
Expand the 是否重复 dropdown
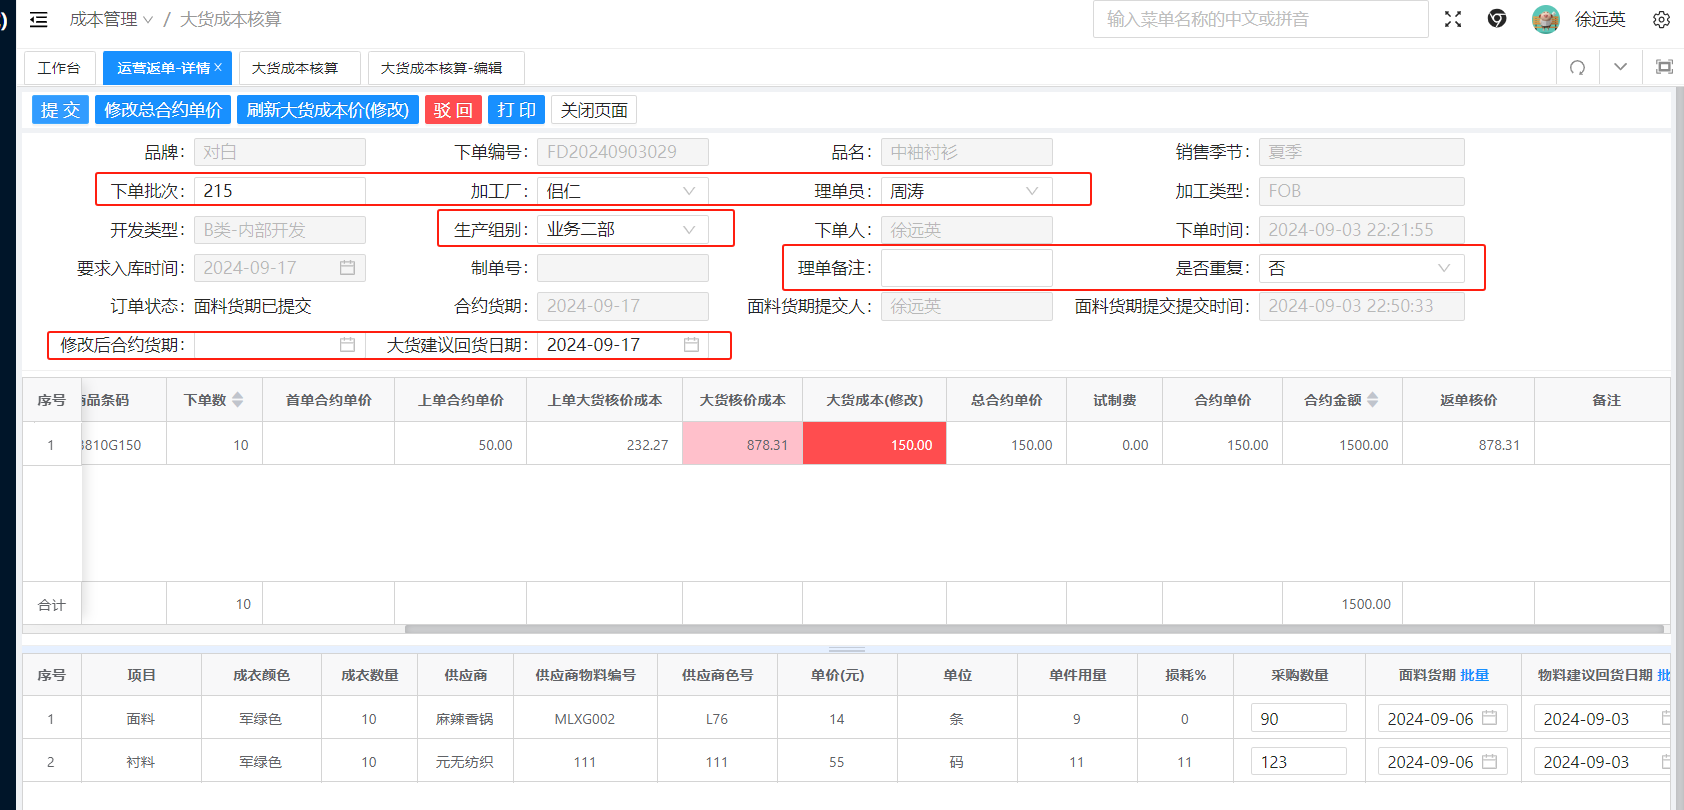(1443, 268)
